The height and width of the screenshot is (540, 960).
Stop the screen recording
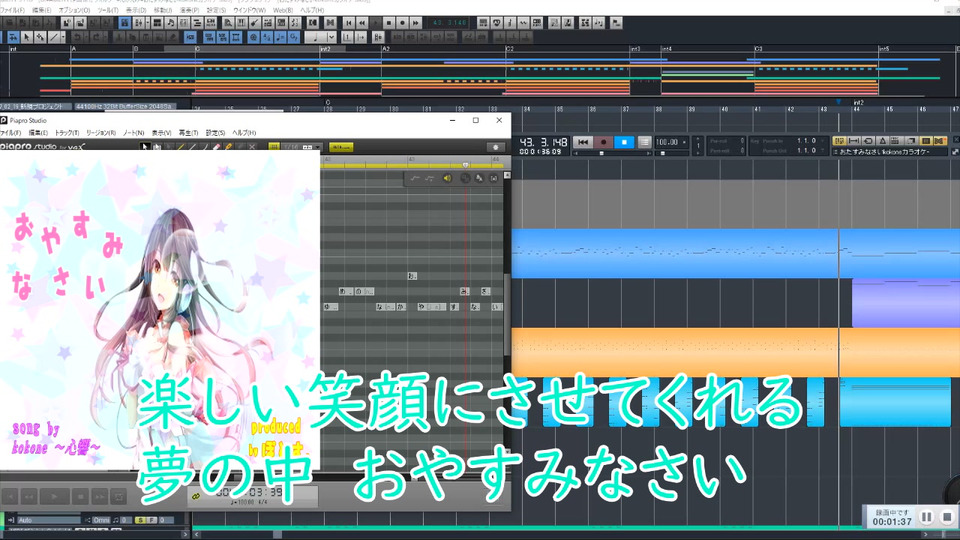coord(947,517)
